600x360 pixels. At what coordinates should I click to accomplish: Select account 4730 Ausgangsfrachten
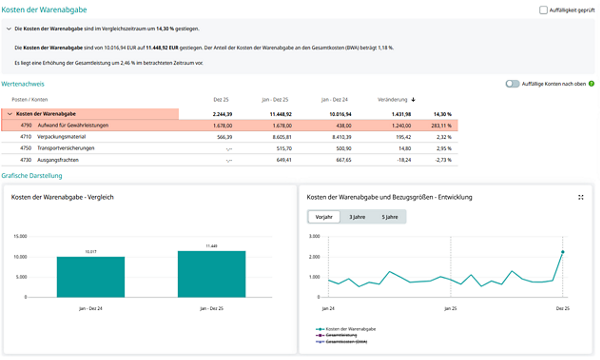coord(230,160)
